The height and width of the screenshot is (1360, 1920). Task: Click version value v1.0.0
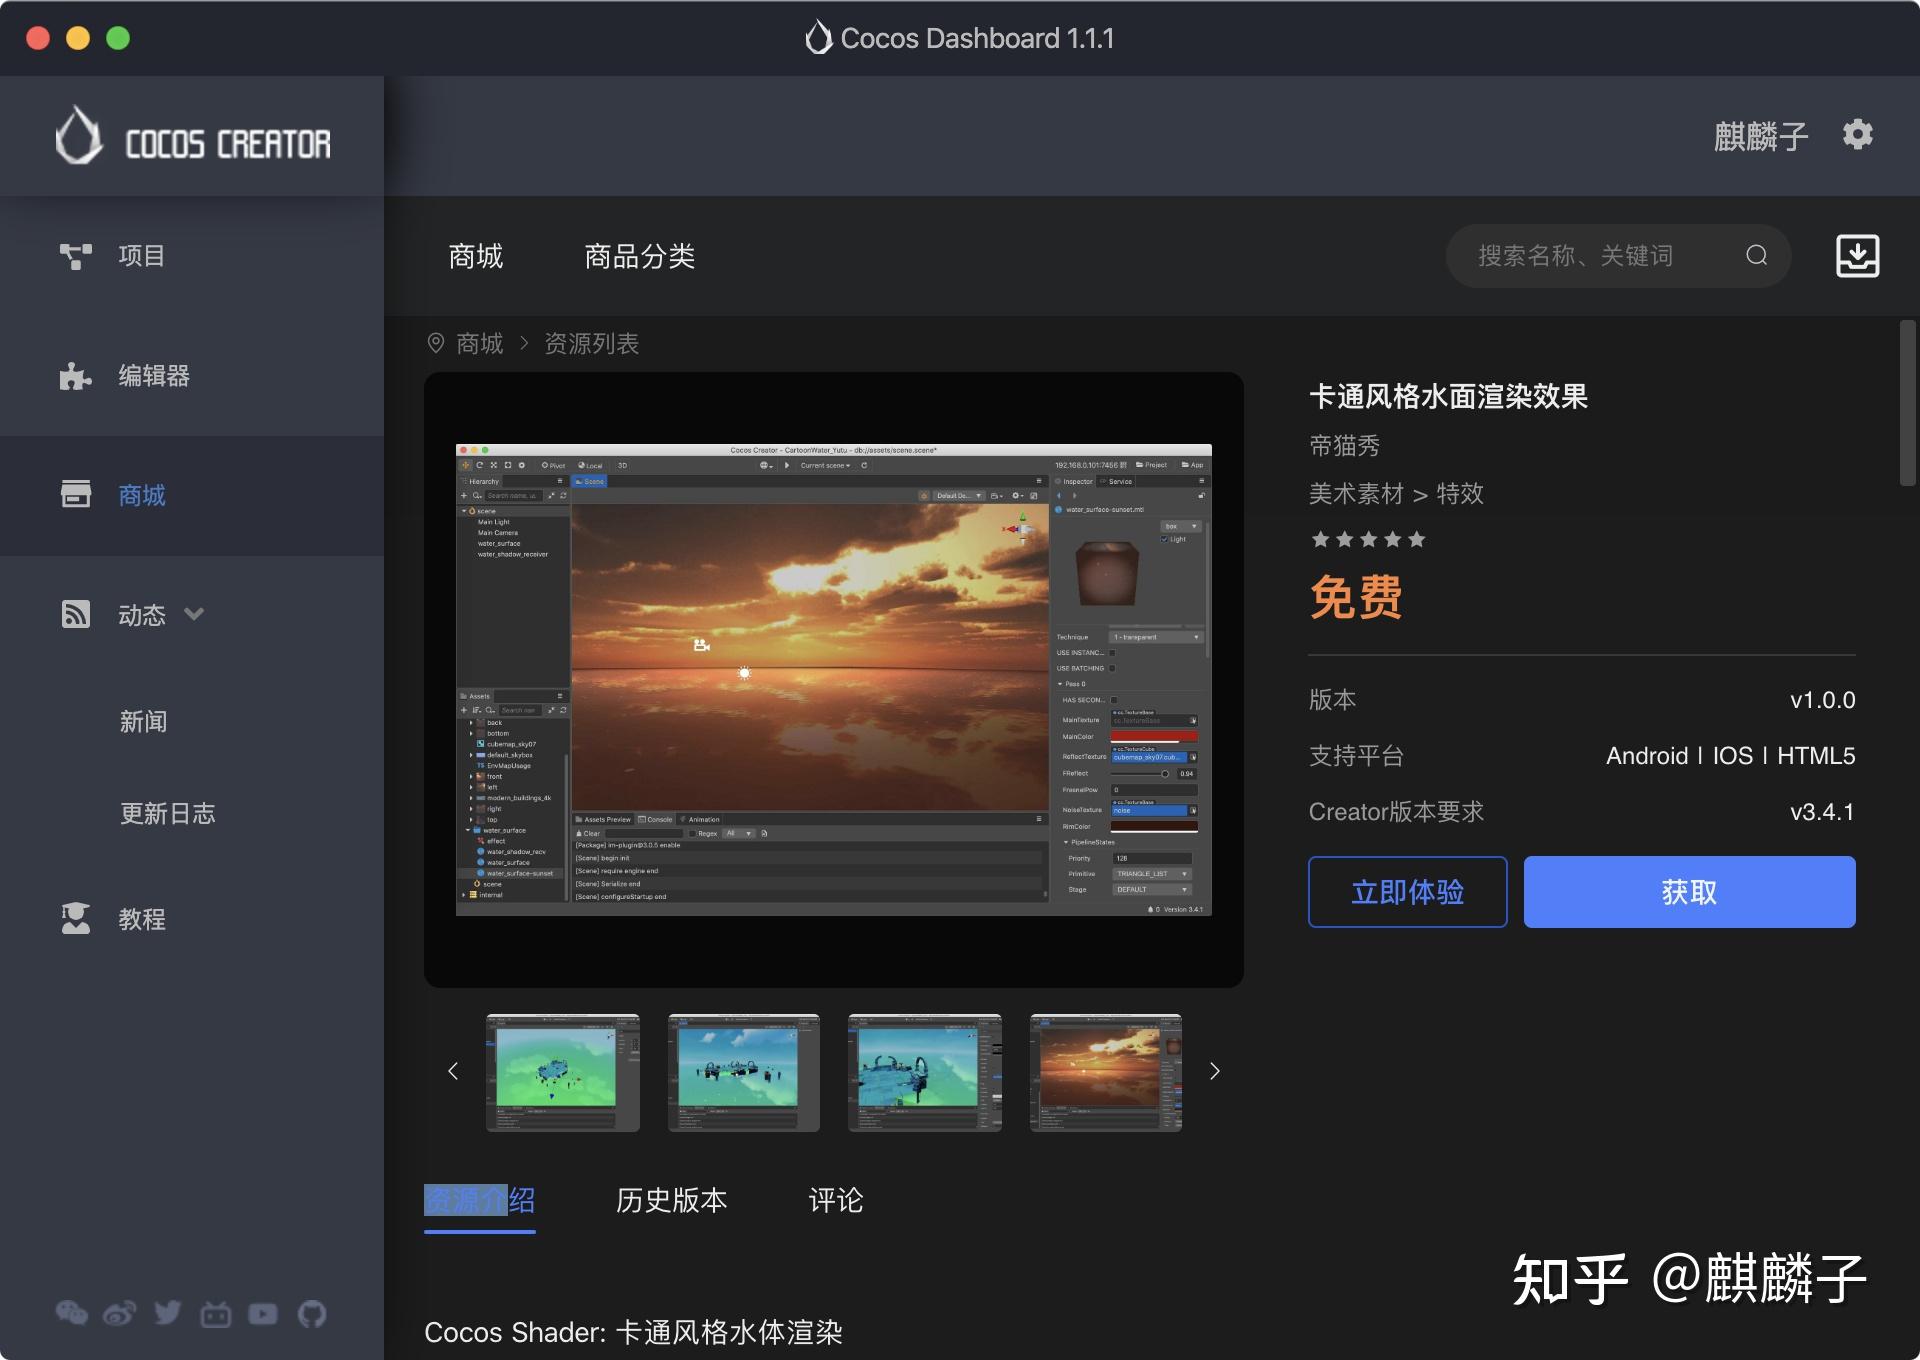[x=1822, y=700]
